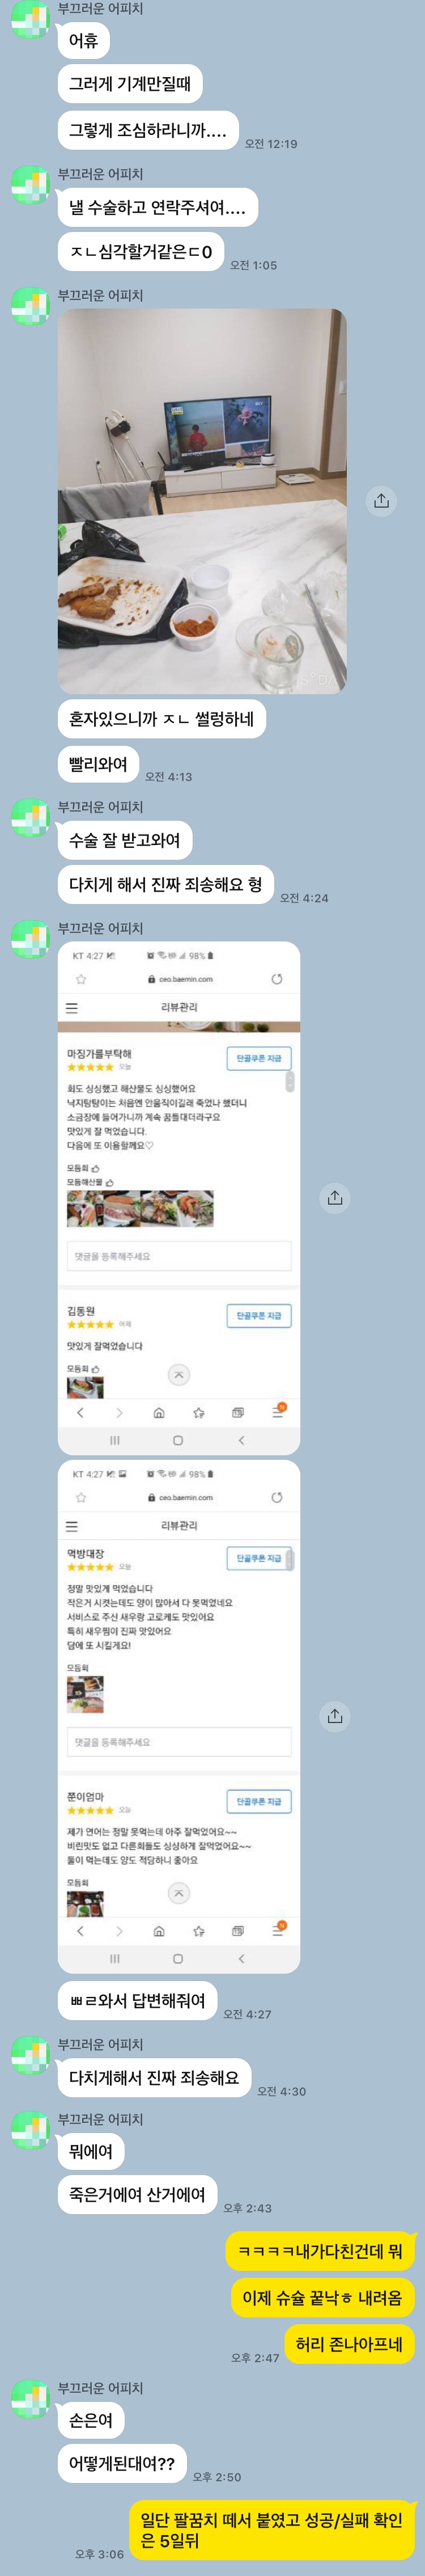Tap sender name 부끄러운 어피치 above 뭐에여
This screenshot has width=425, height=2576.
click(100, 2119)
